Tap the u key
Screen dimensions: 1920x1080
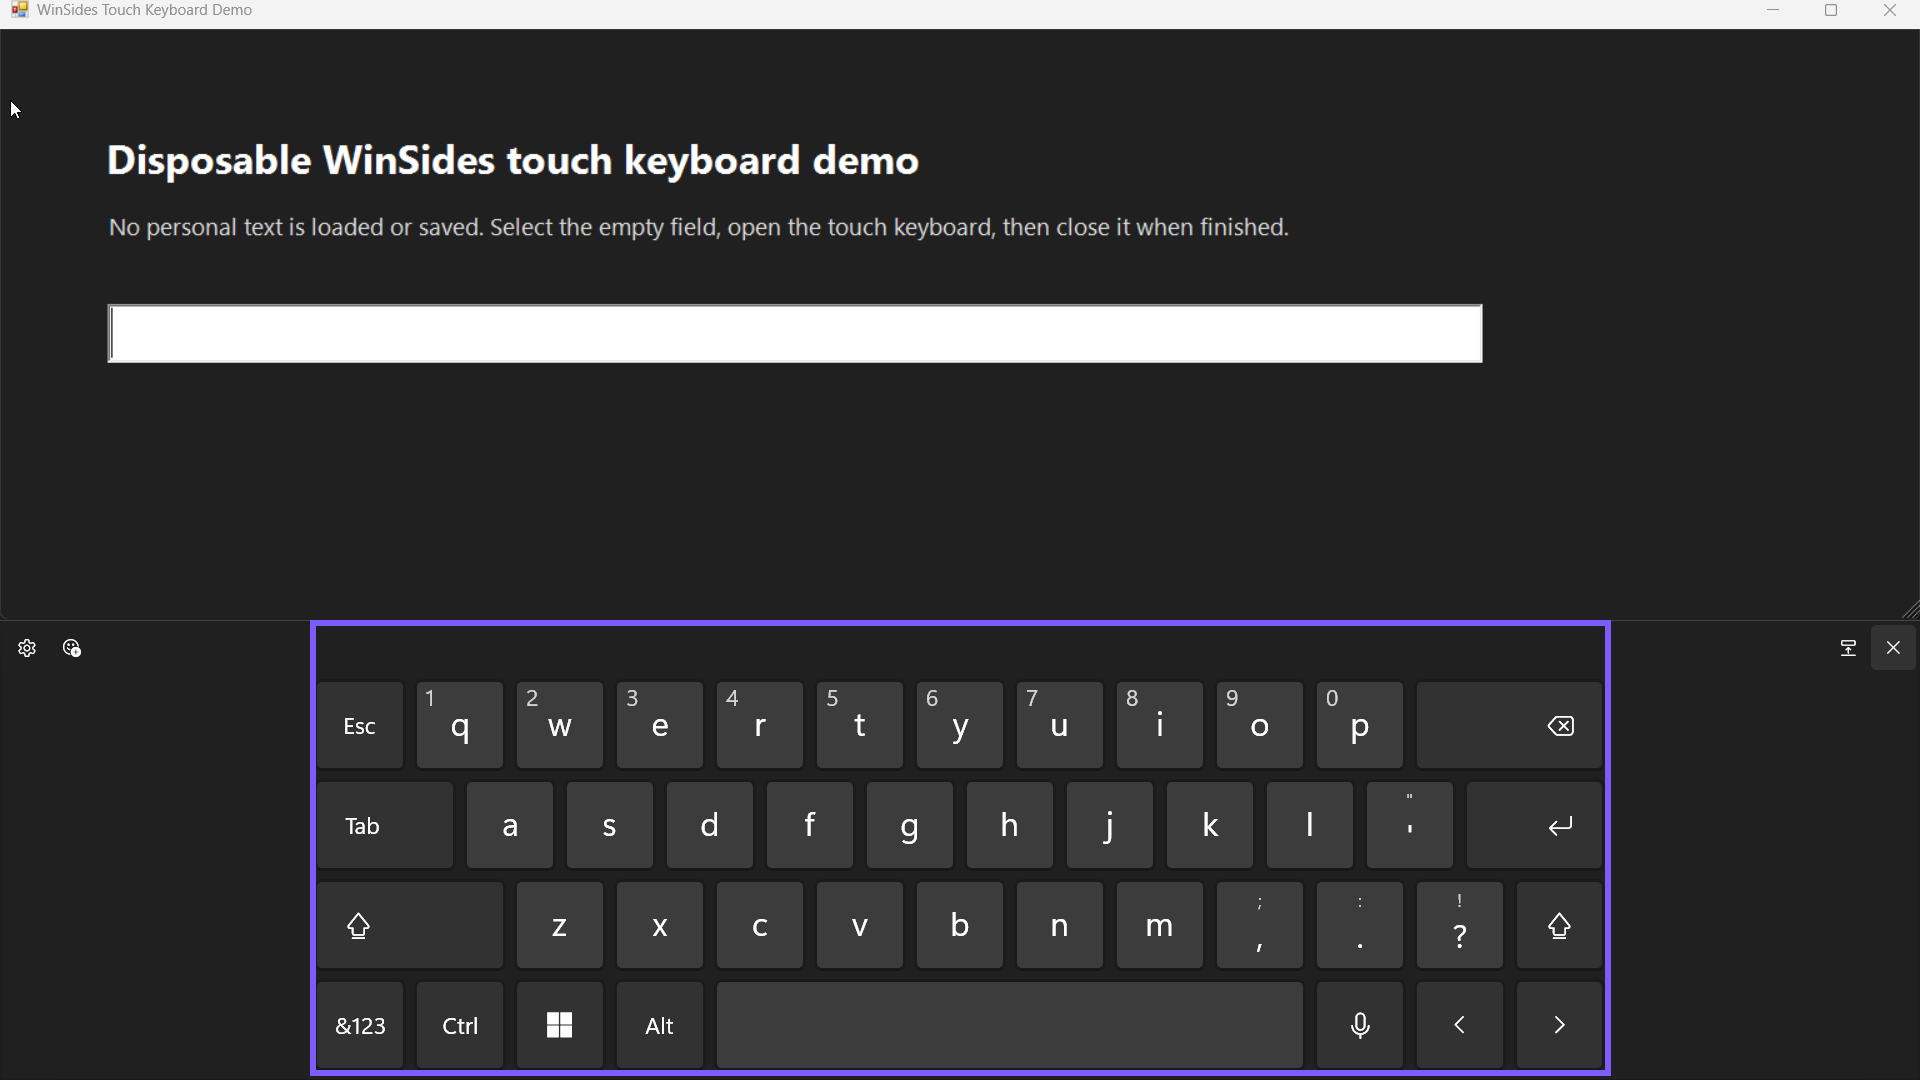click(x=1060, y=726)
